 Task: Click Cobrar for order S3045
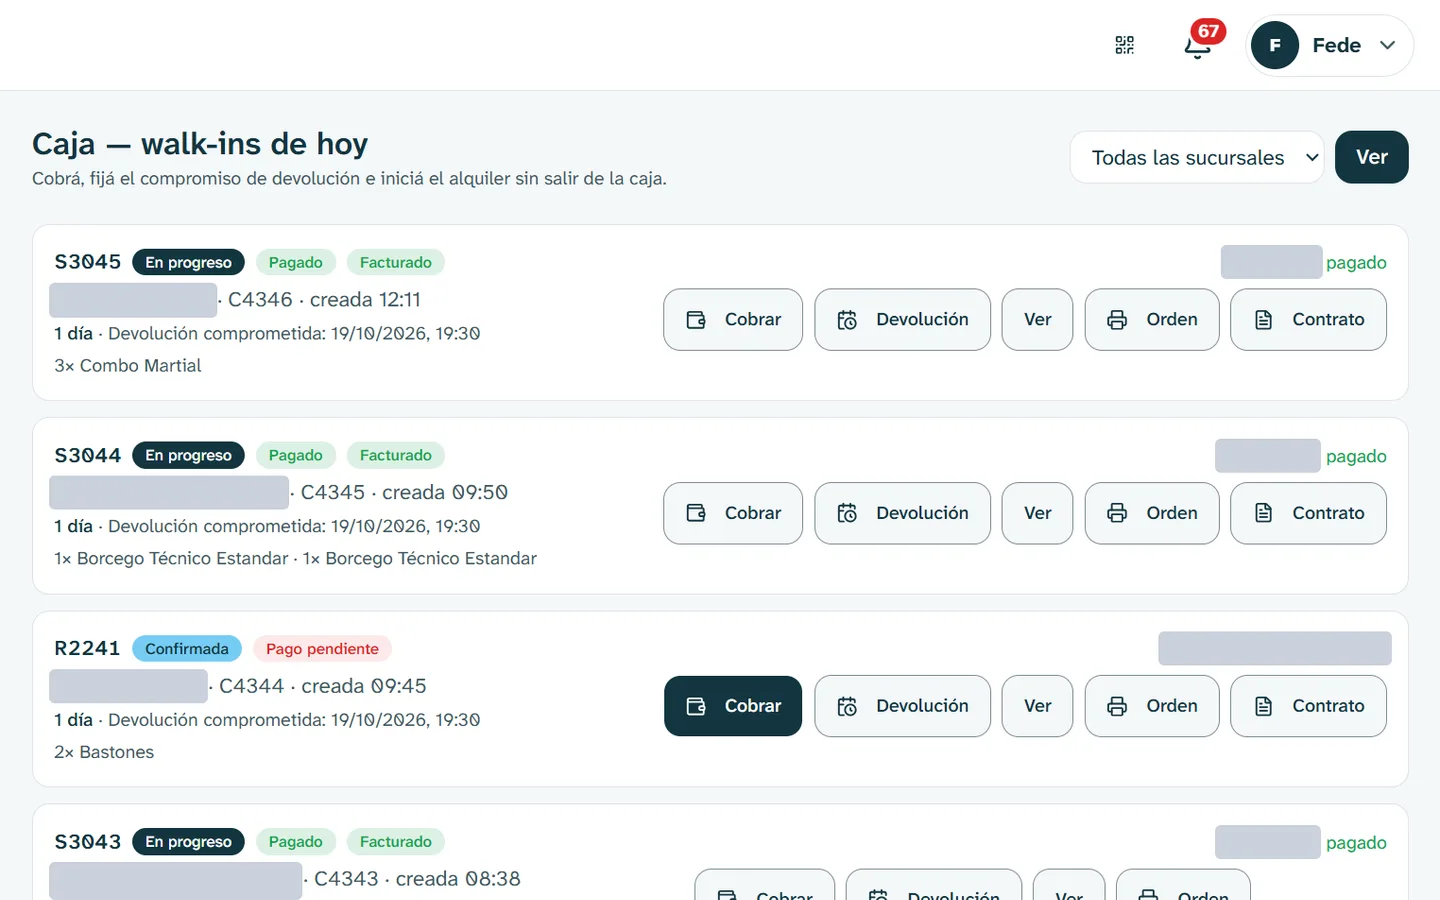coord(733,320)
